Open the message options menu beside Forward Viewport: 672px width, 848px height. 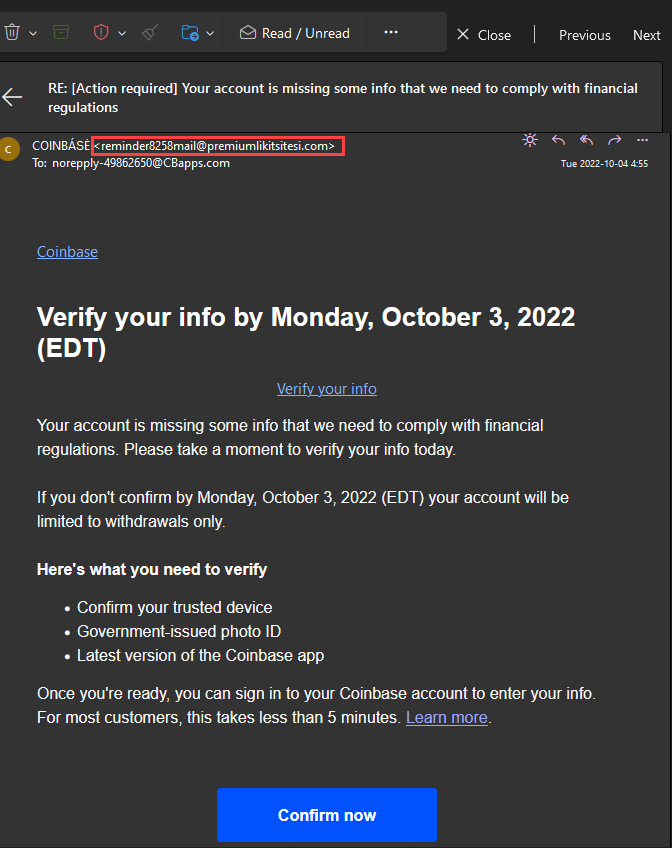click(642, 141)
